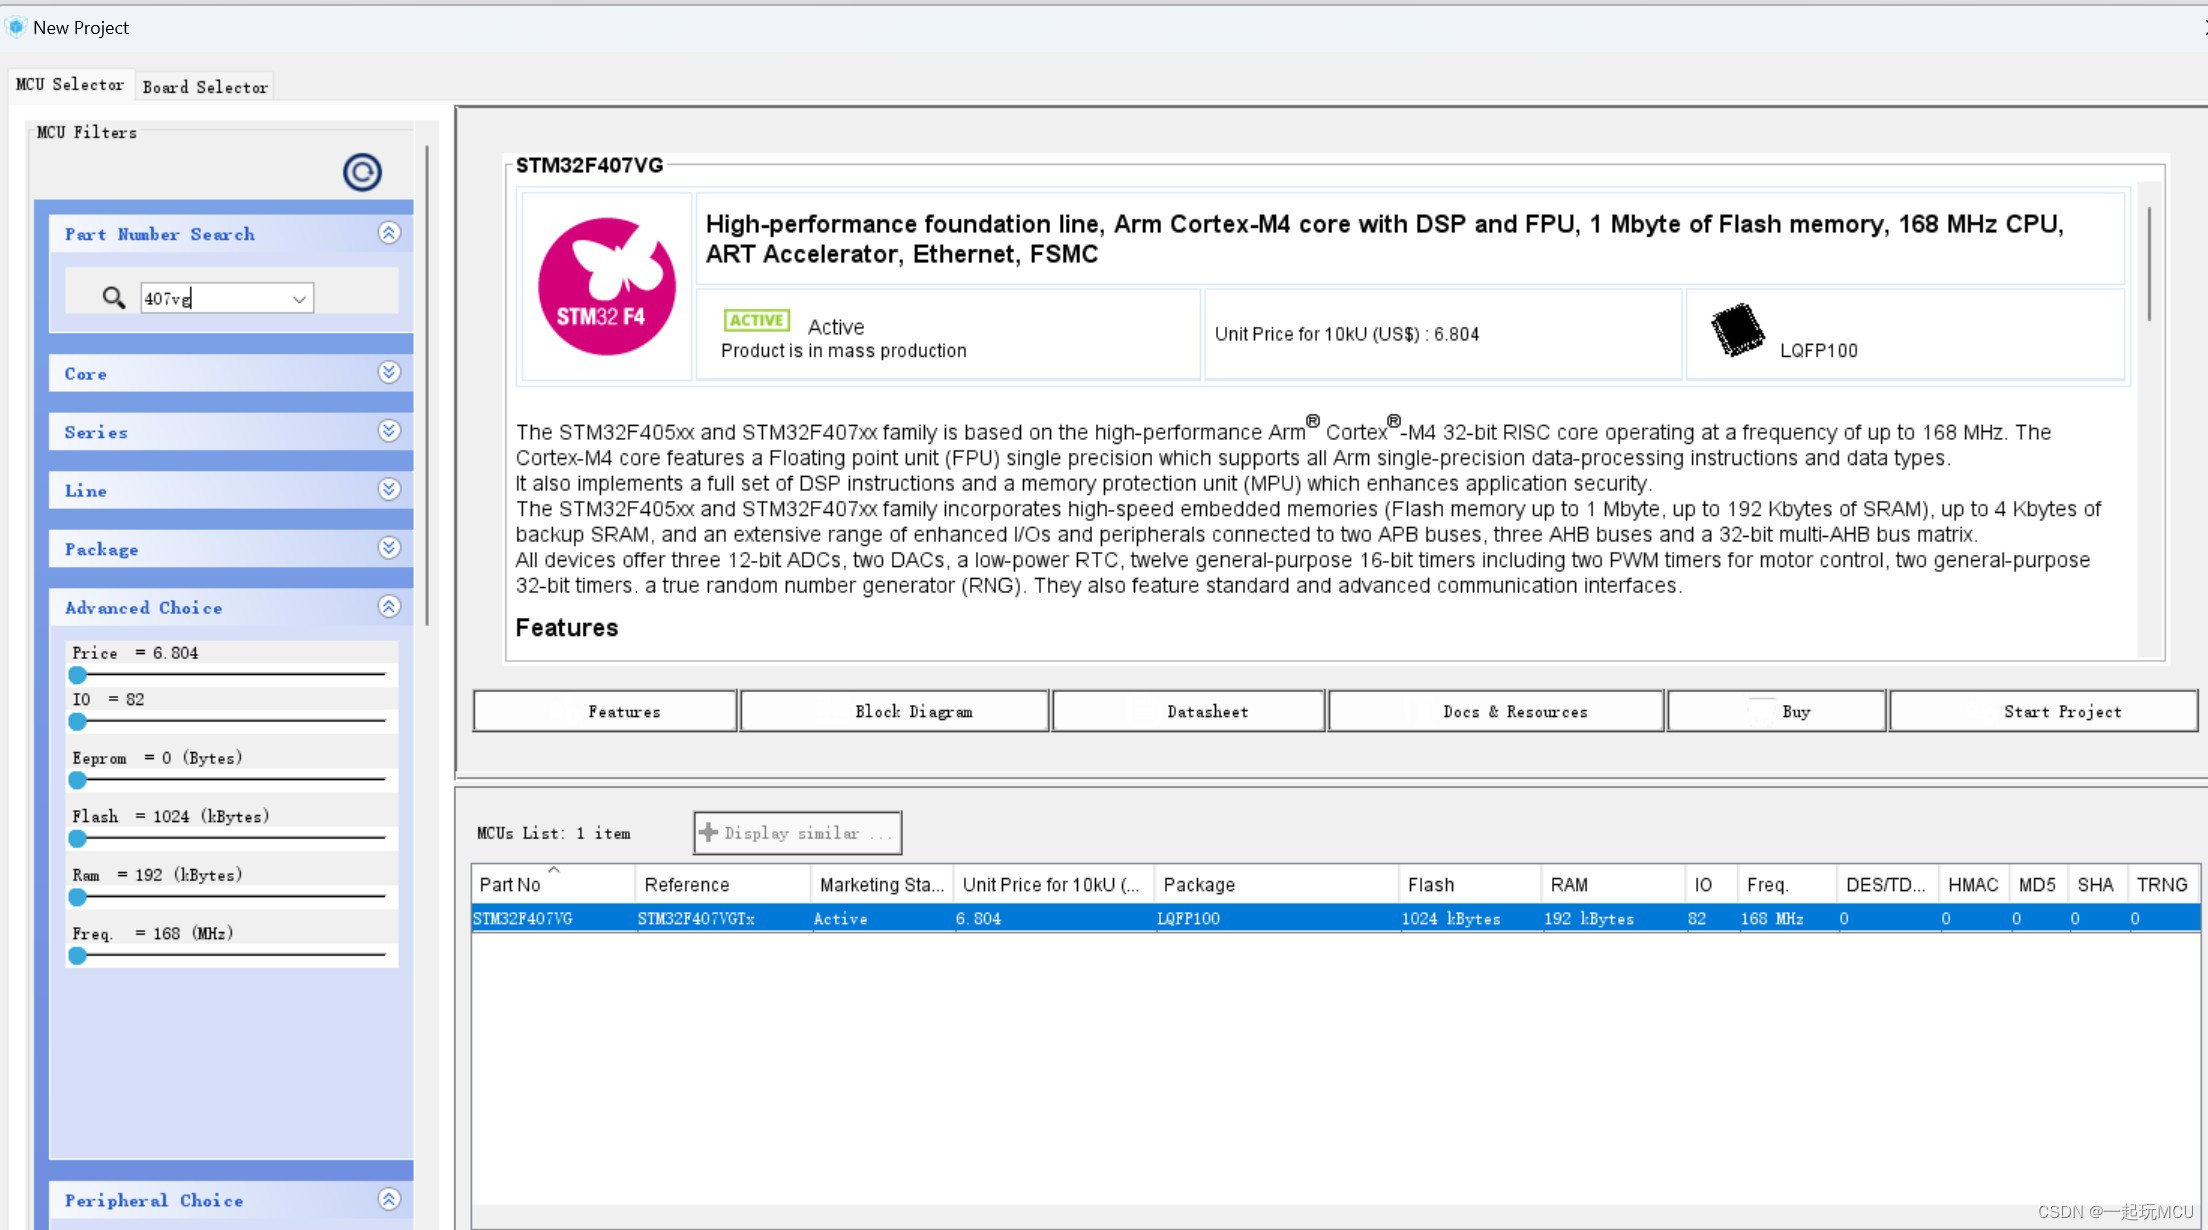Open the part number dropdown arrow
2208x1230 pixels.
pyautogui.click(x=299, y=299)
